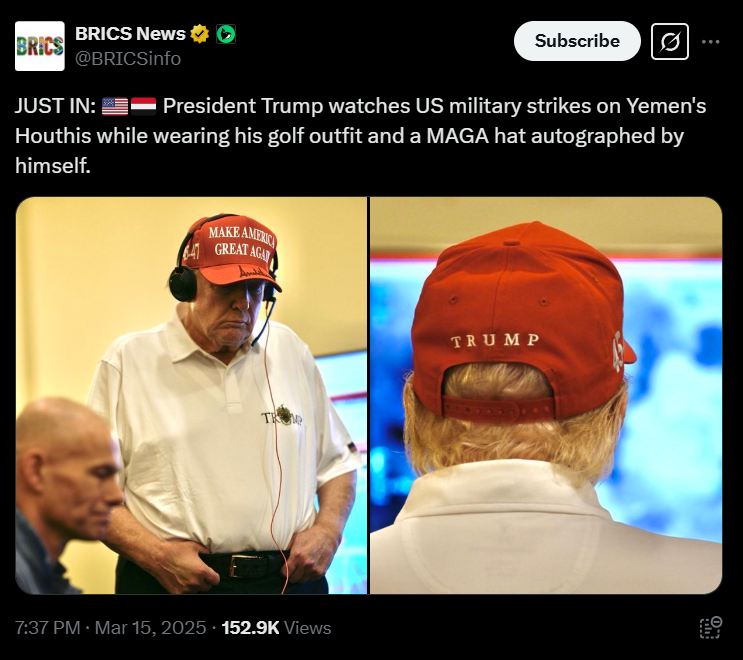The width and height of the screenshot is (743, 660).
Task: Open the BRICS News display name link
Action: (130, 34)
